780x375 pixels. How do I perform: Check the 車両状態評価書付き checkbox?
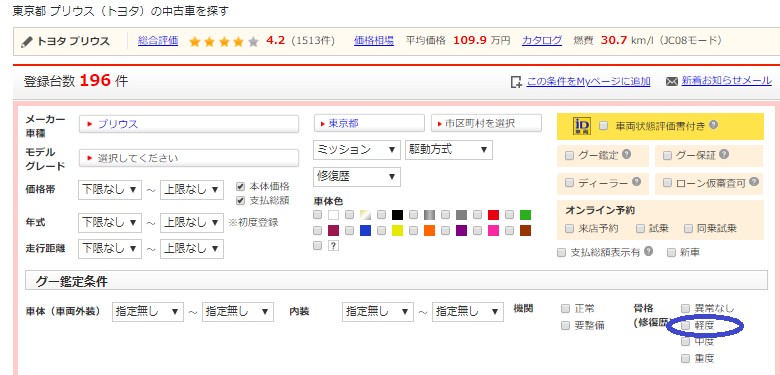pos(603,126)
